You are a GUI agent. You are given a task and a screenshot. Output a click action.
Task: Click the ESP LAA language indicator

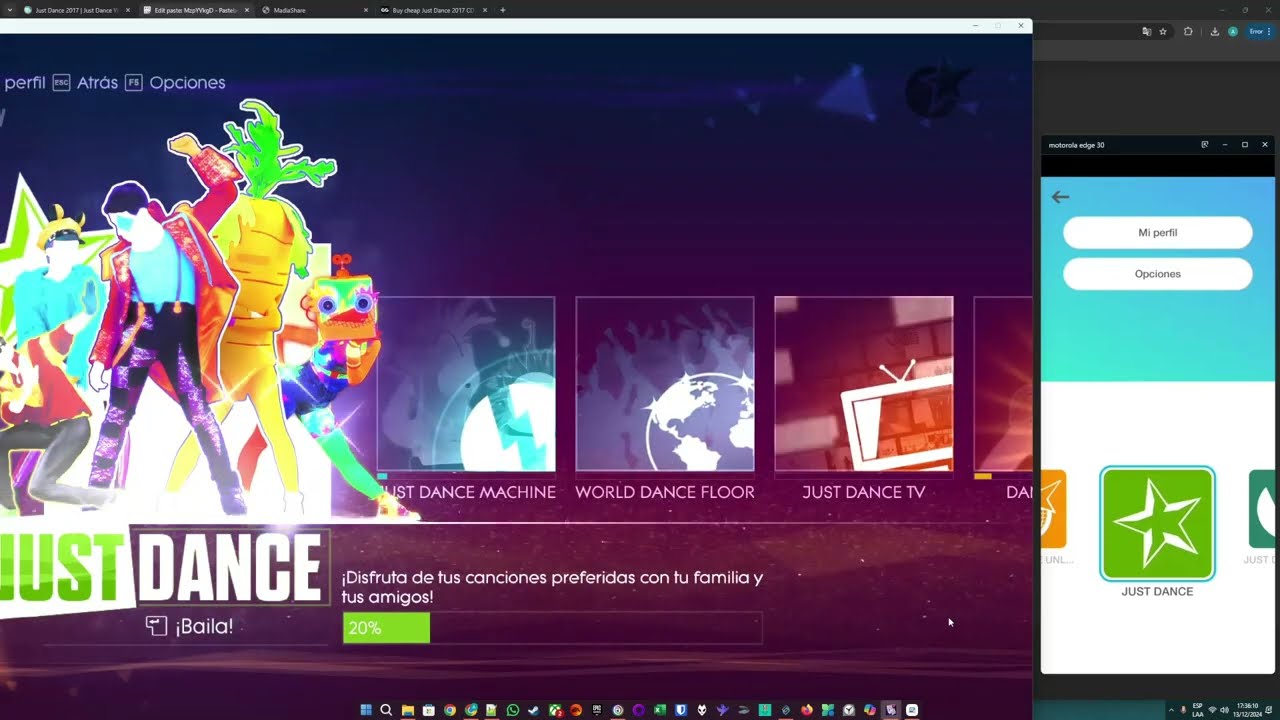click(x=1198, y=710)
